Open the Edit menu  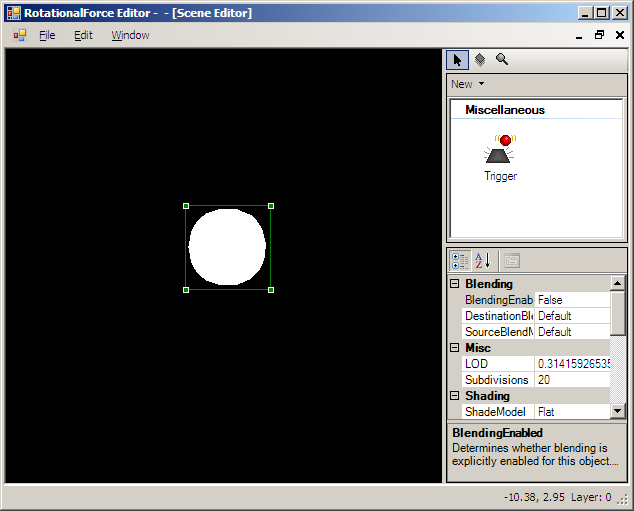tap(83, 35)
